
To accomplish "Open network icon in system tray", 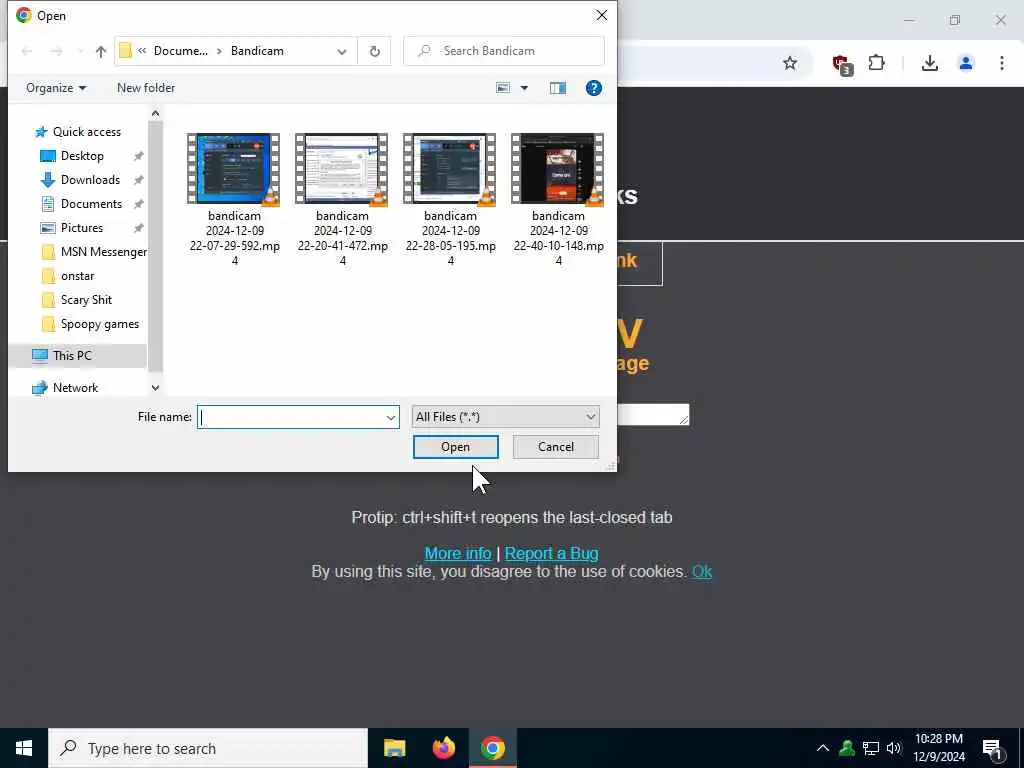I will tap(871, 748).
